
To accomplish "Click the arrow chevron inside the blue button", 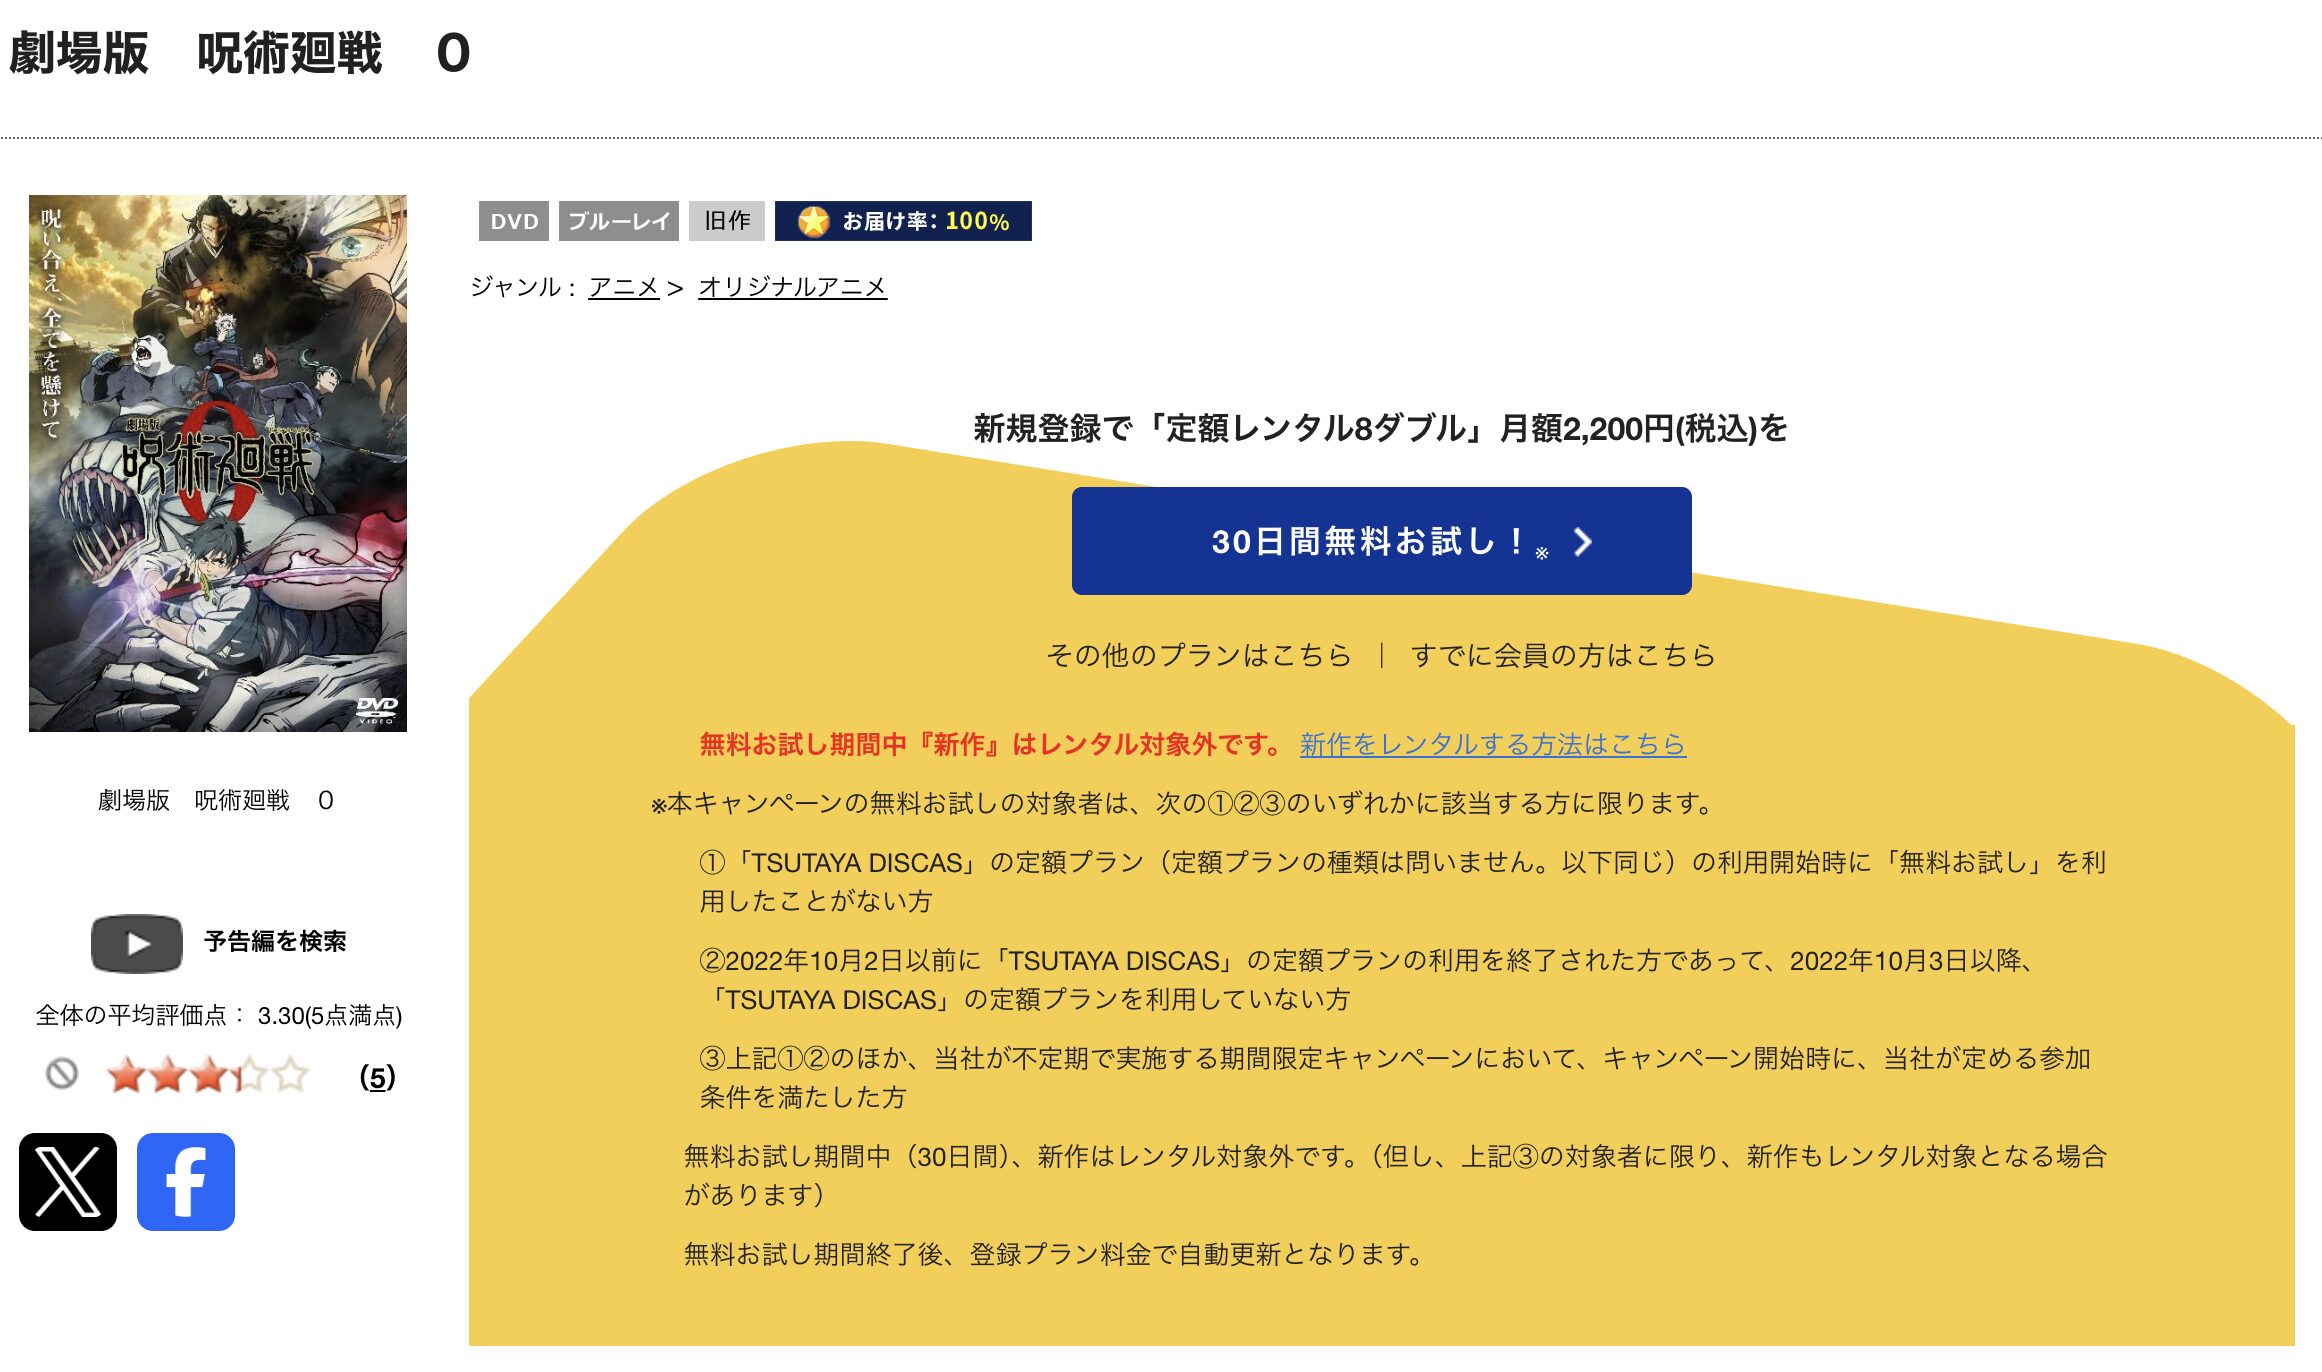I will tap(1583, 541).
